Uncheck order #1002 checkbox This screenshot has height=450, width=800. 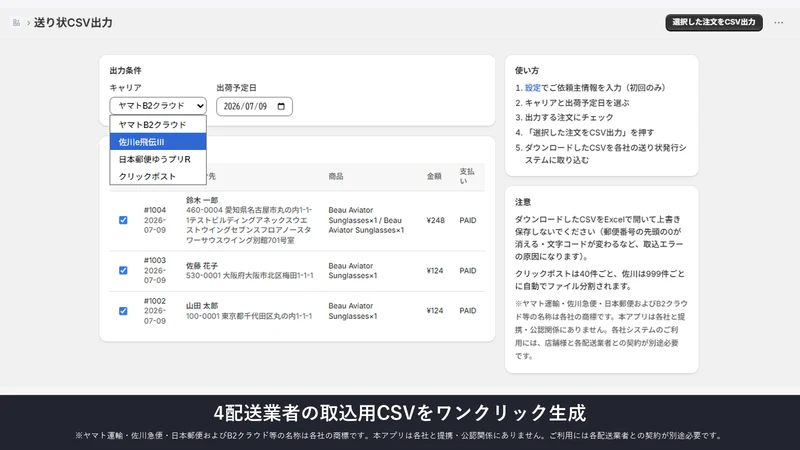(x=123, y=311)
